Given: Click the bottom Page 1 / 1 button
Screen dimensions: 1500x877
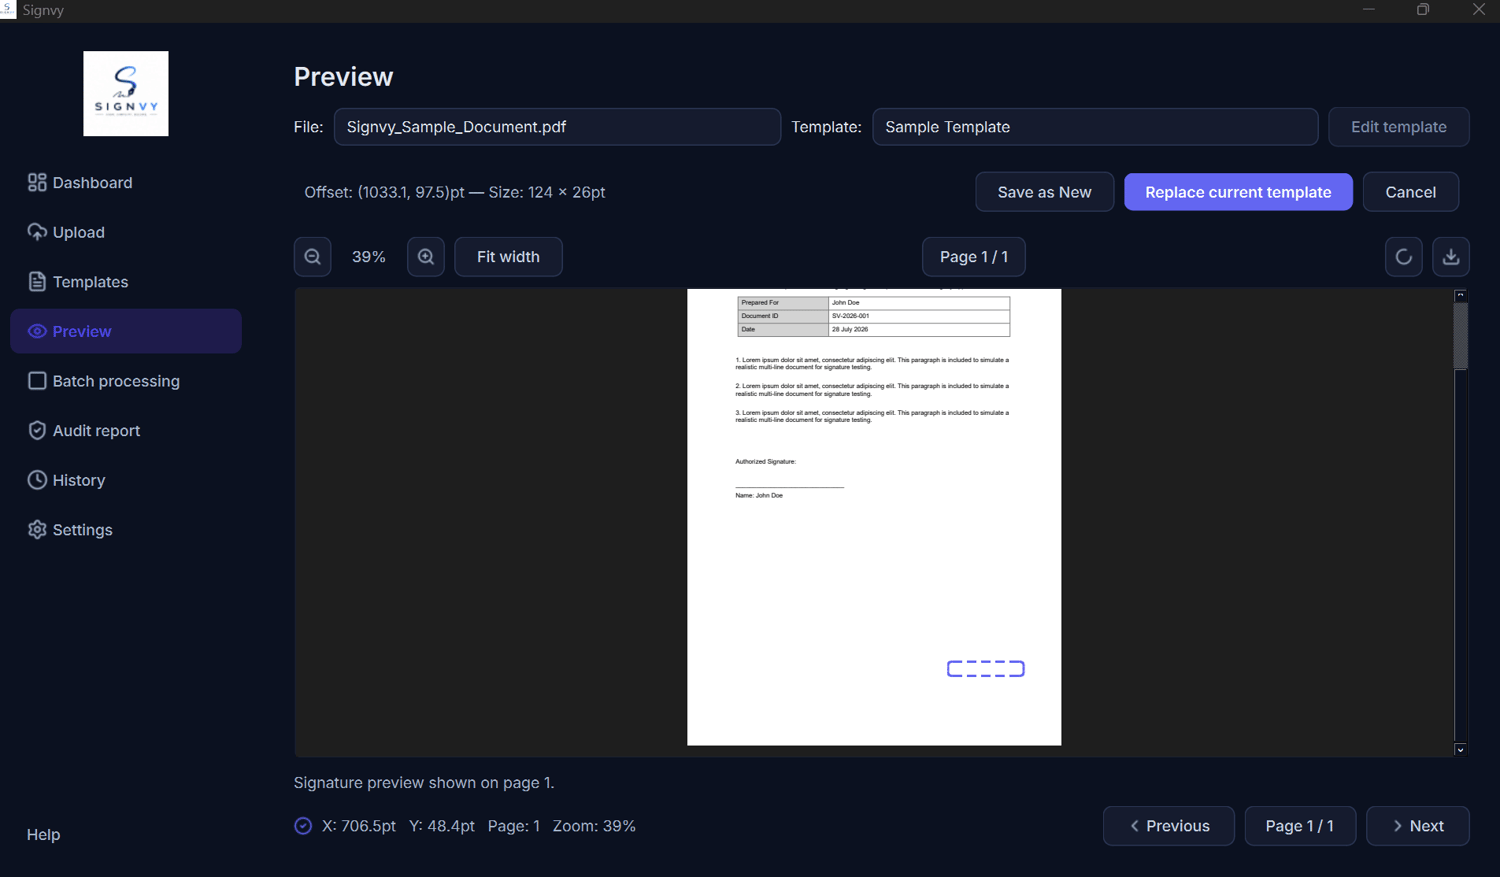Looking at the screenshot, I should (1299, 826).
